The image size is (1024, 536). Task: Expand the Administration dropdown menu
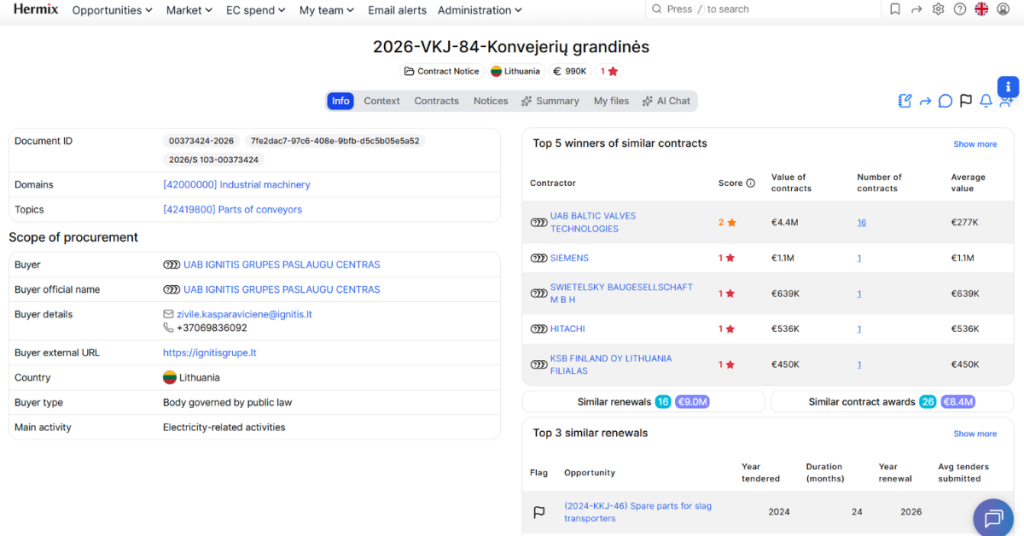(x=479, y=10)
